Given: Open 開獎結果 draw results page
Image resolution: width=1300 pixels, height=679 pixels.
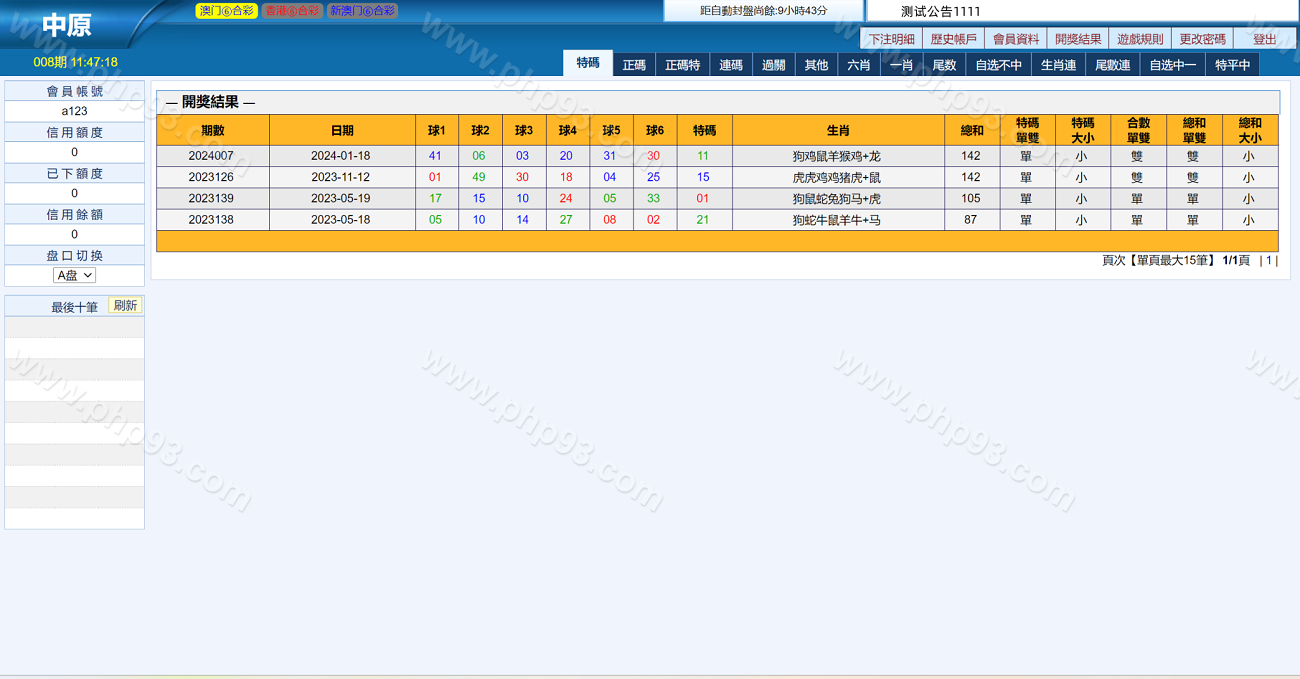Looking at the screenshot, I should [1078, 39].
